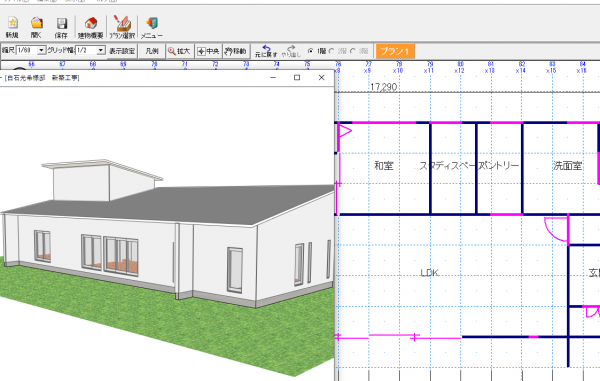Select the 移動 pan move tool
The width and height of the screenshot is (600, 381).
click(236, 51)
